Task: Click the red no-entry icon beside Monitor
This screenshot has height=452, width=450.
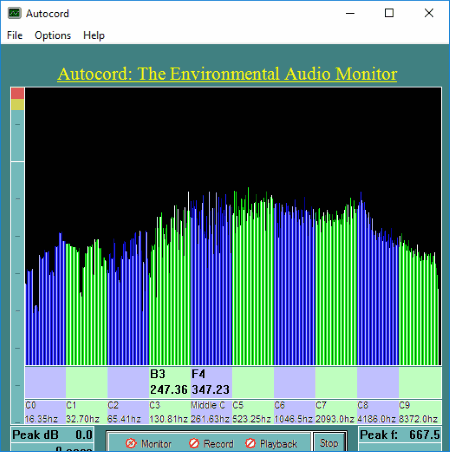Action: point(131,443)
